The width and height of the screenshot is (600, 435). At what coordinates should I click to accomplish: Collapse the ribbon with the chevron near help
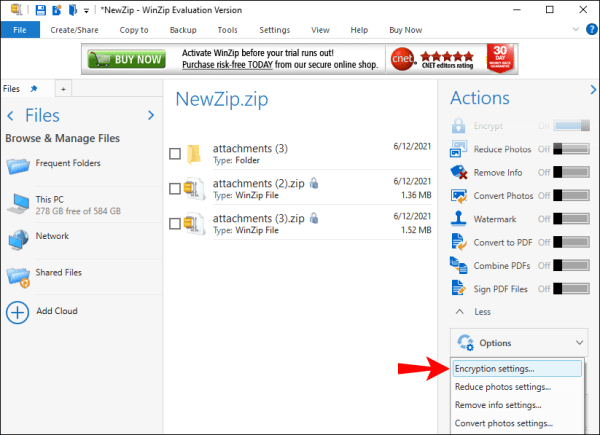click(x=576, y=29)
